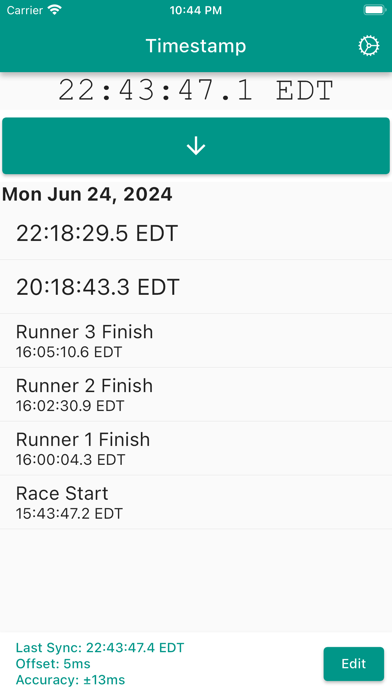
Task: Tap the 10:44 PM status bar clock
Action: click(x=196, y=10)
